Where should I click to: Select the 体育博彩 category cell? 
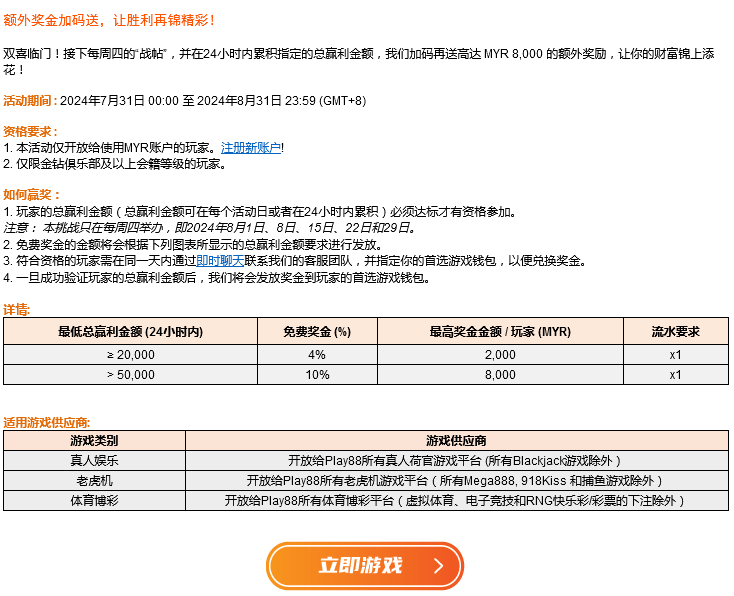[94, 500]
